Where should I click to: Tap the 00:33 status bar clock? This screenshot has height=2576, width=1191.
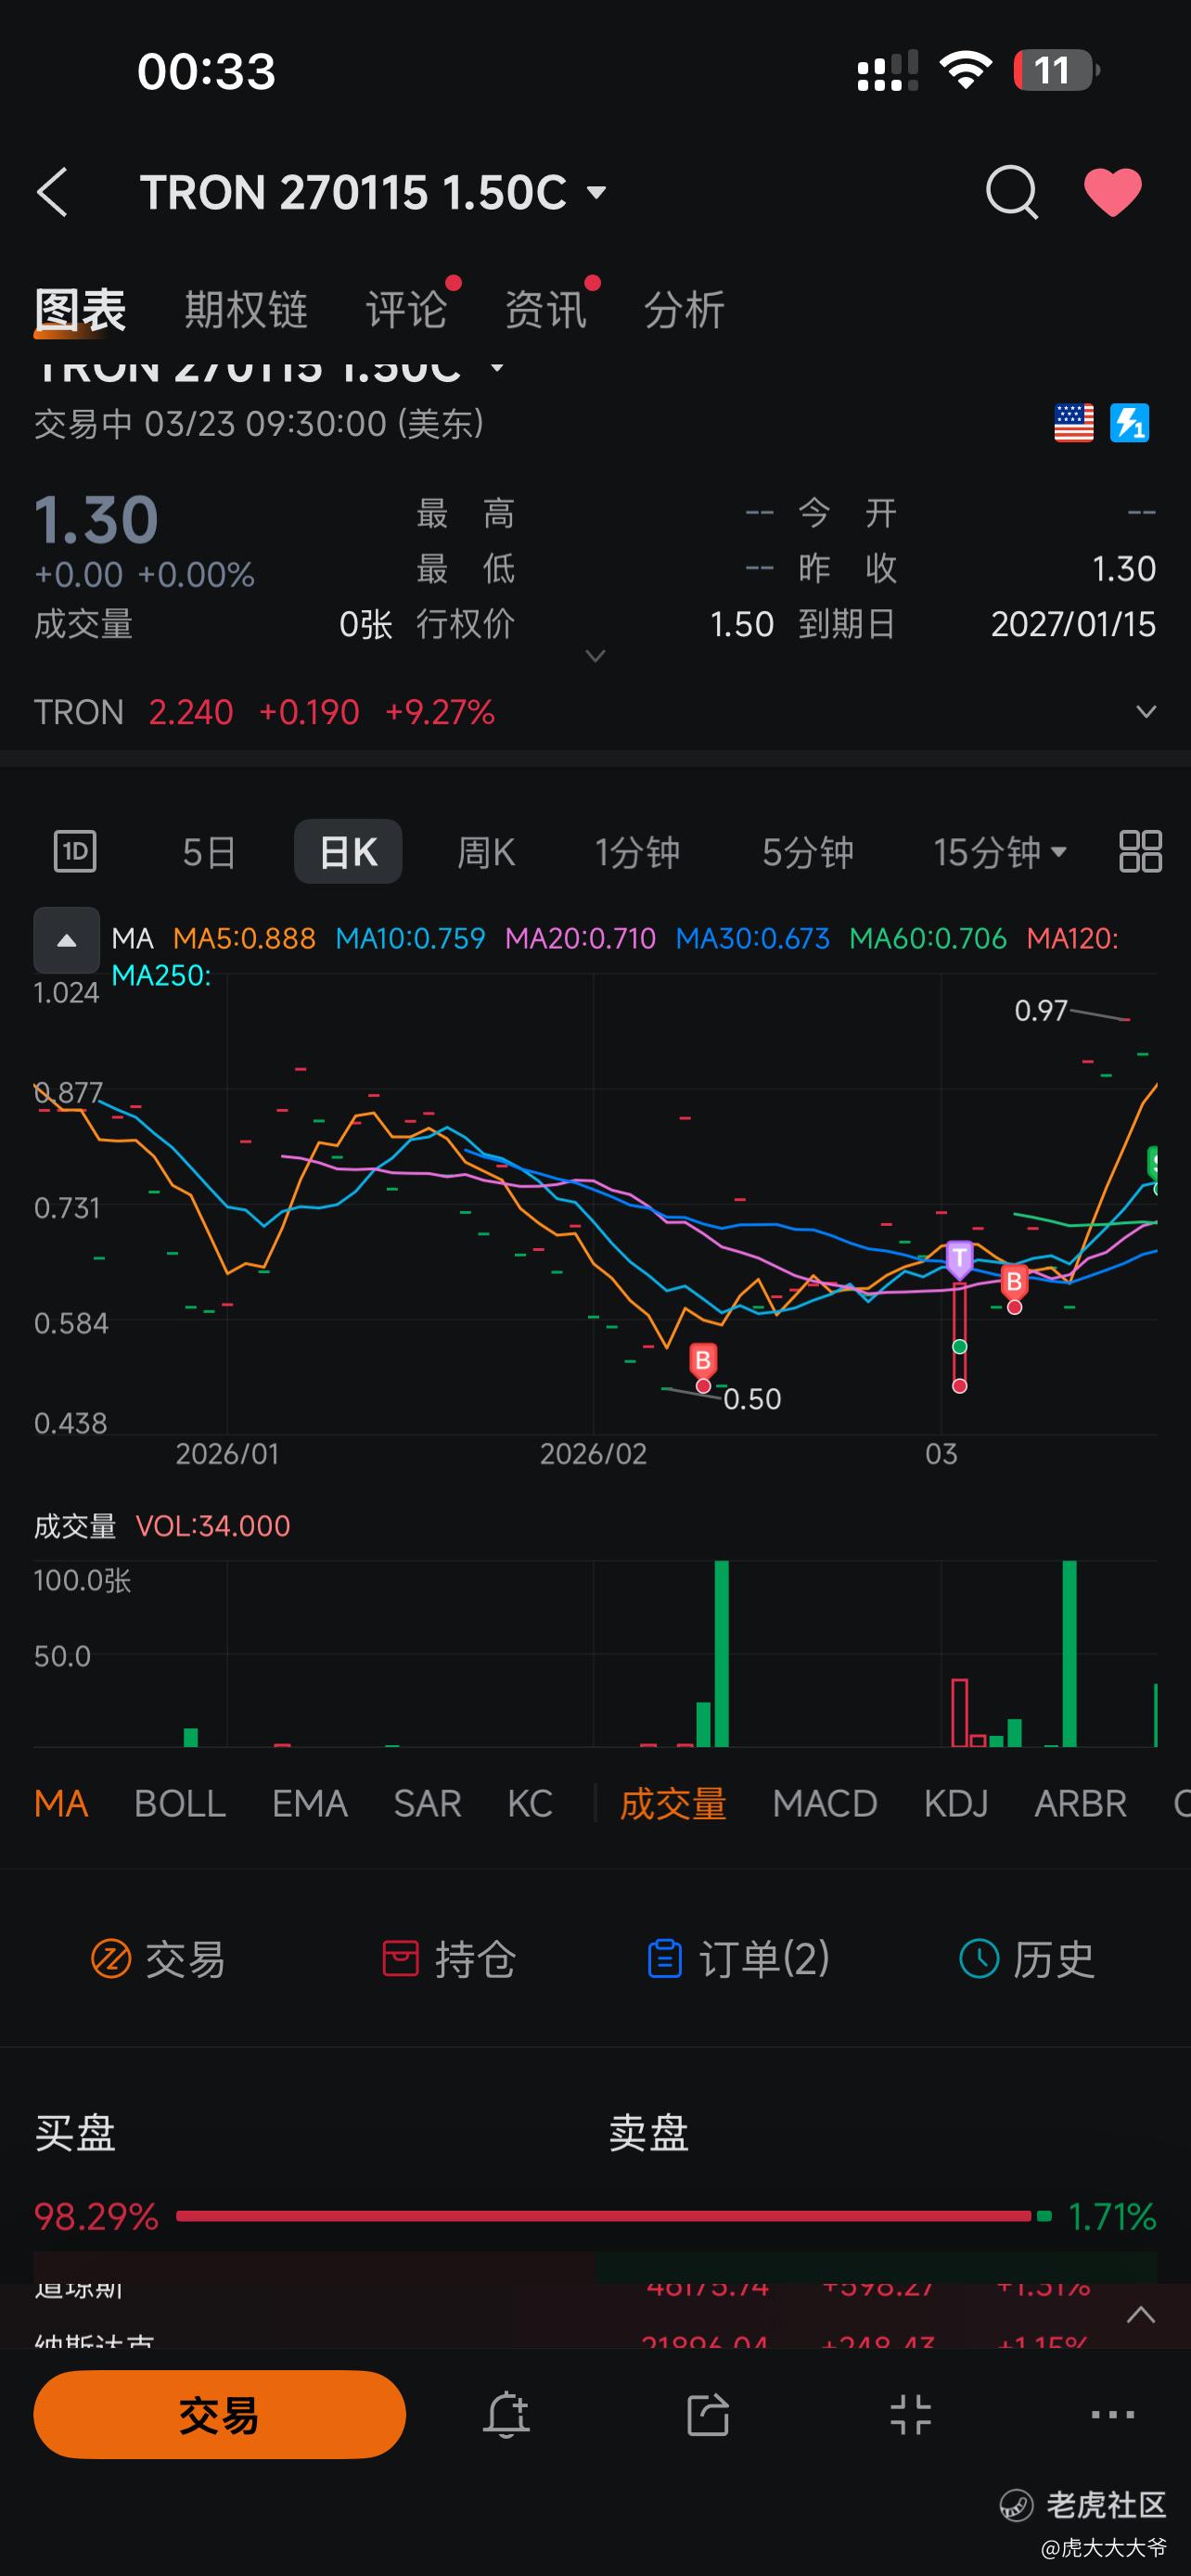click(206, 71)
